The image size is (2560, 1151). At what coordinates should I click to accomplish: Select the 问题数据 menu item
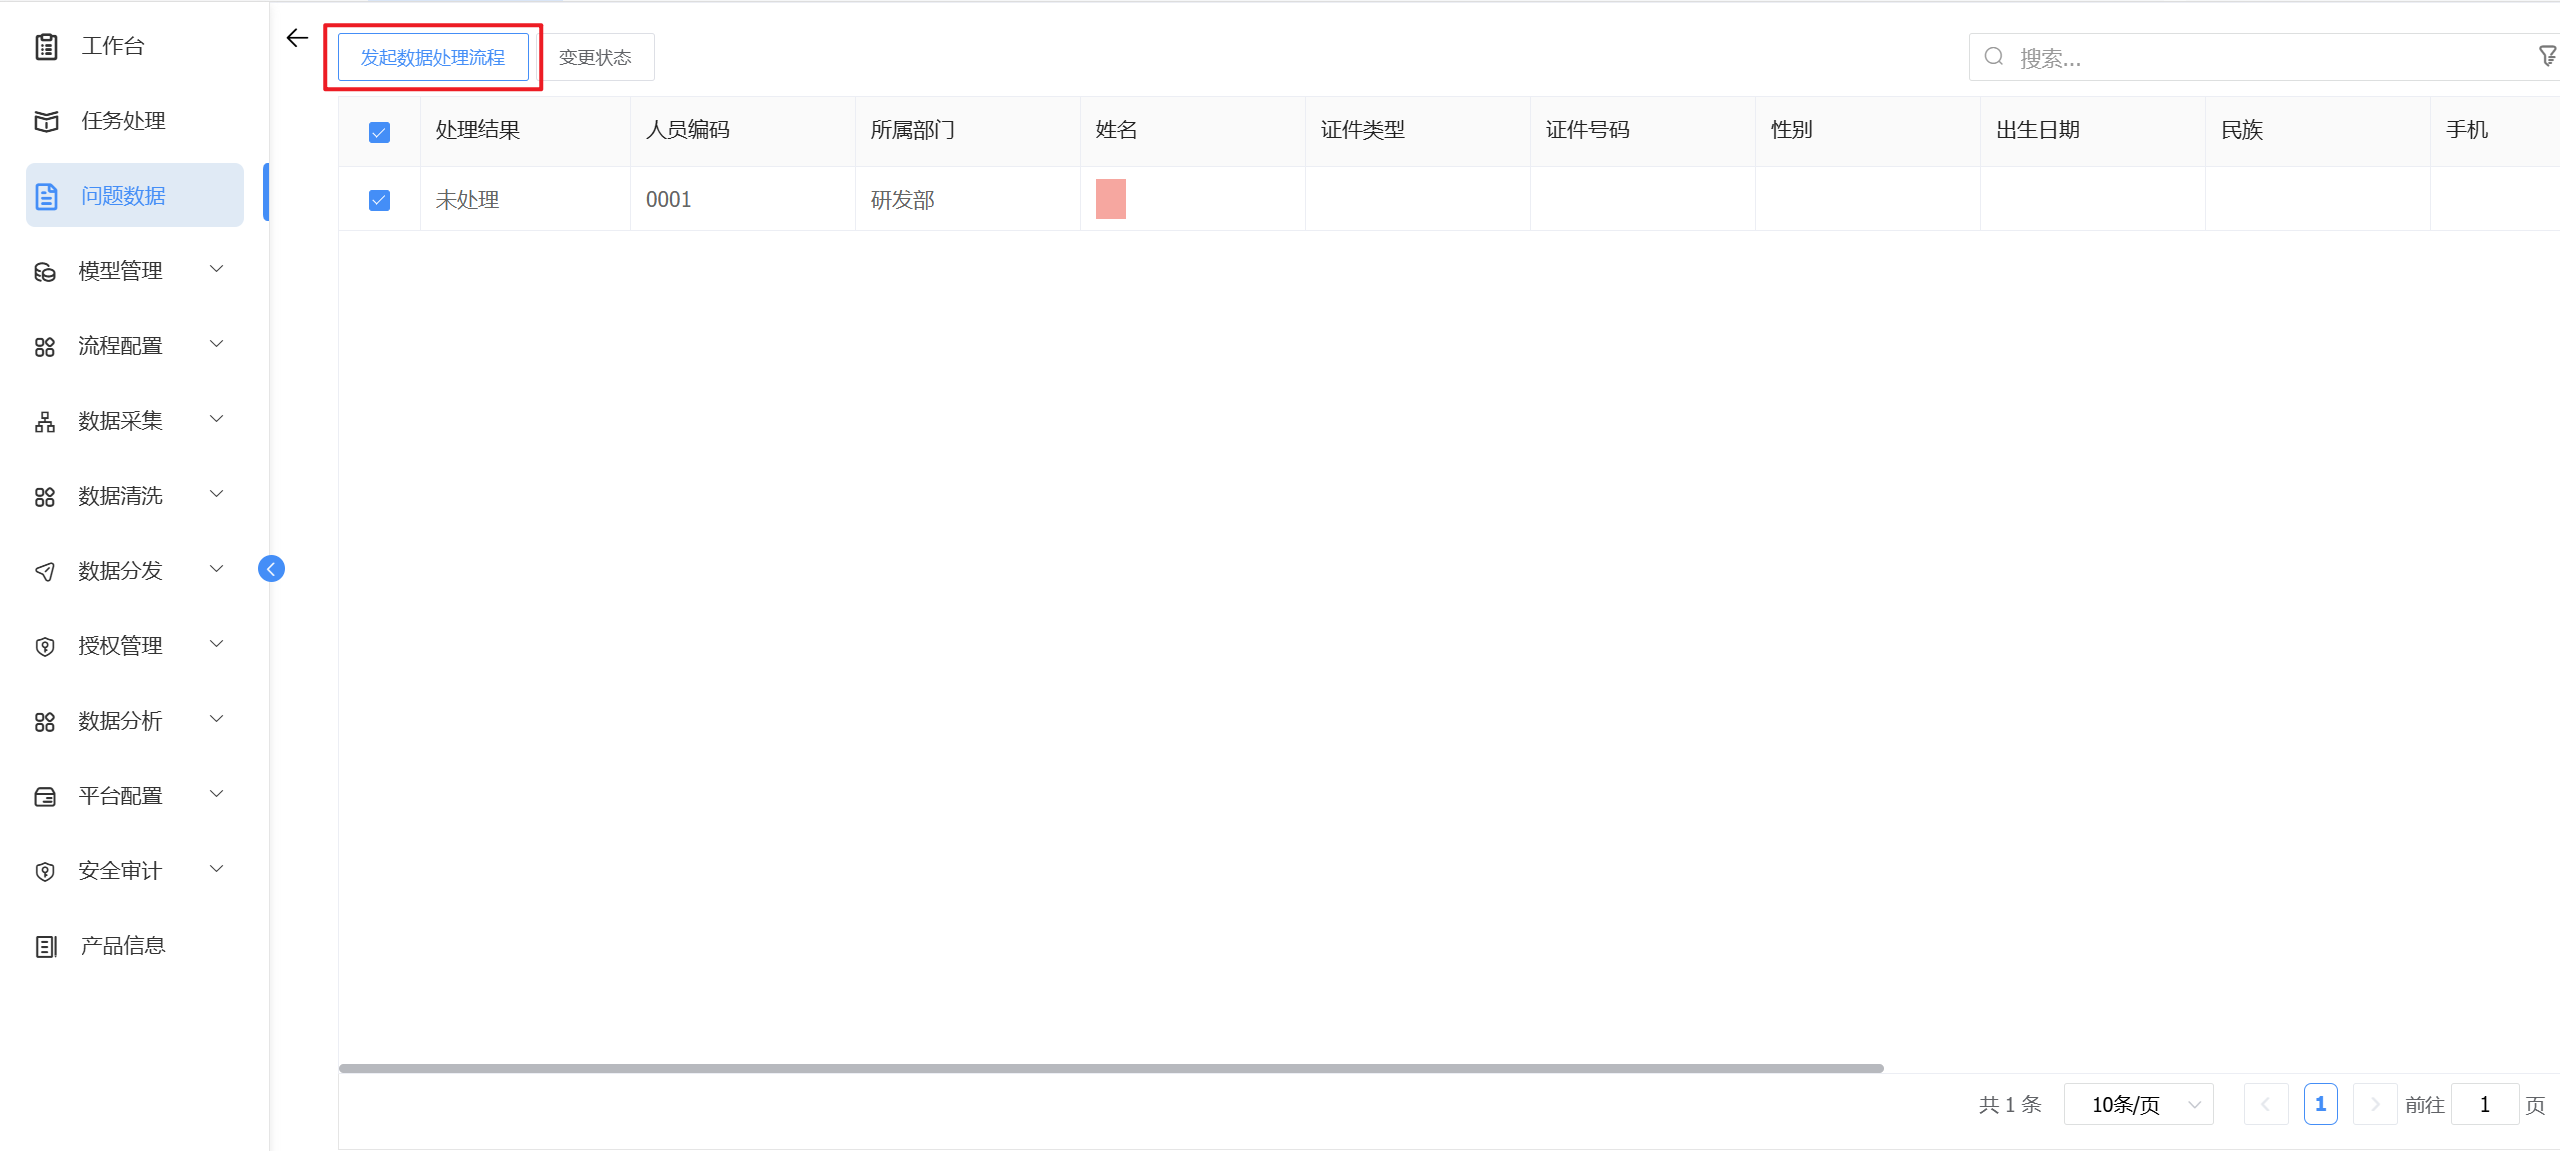(123, 196)
